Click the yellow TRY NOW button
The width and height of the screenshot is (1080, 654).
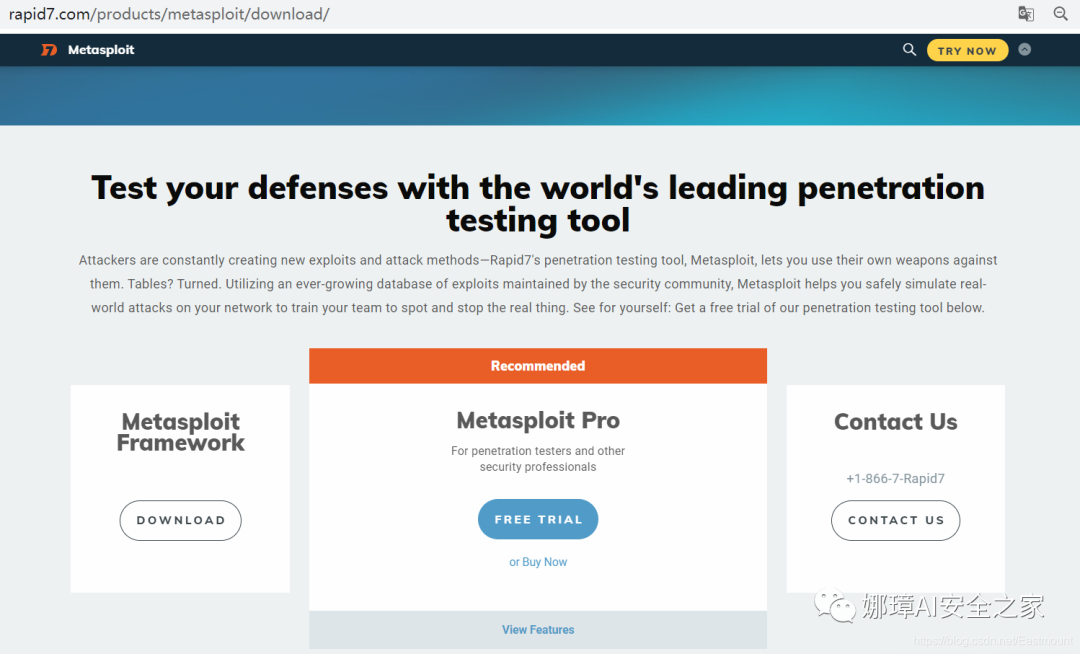(x=967, y=50)
